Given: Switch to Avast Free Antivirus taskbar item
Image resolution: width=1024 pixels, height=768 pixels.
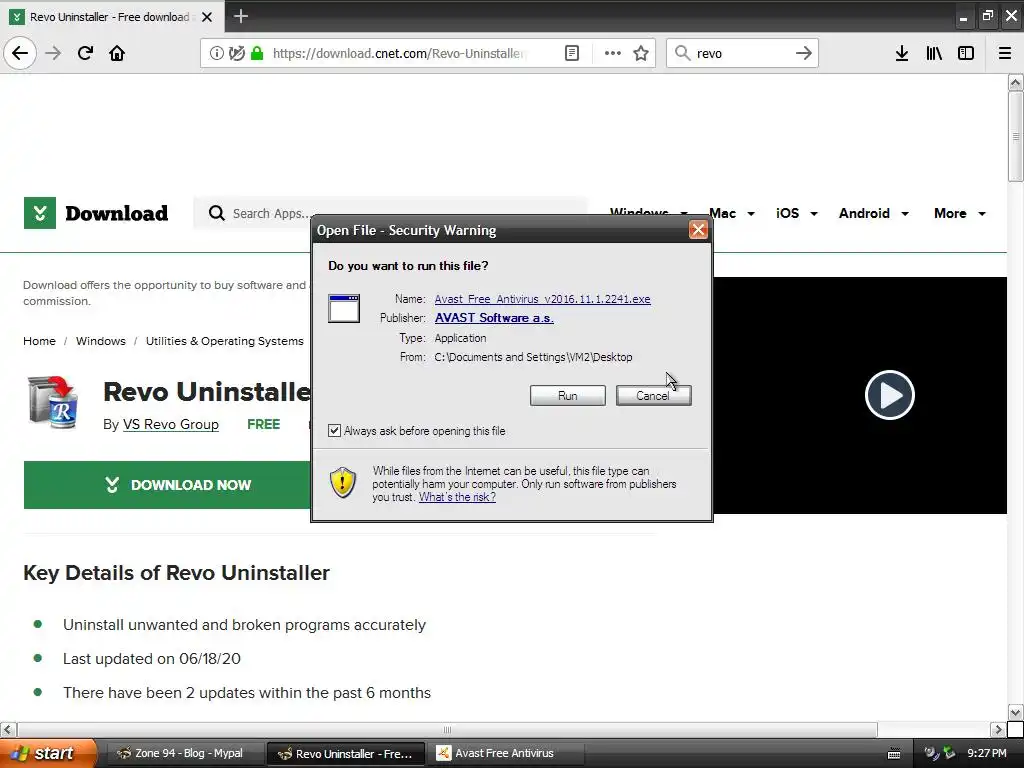Looking at the screenshot, I should (x=505, y=753).
